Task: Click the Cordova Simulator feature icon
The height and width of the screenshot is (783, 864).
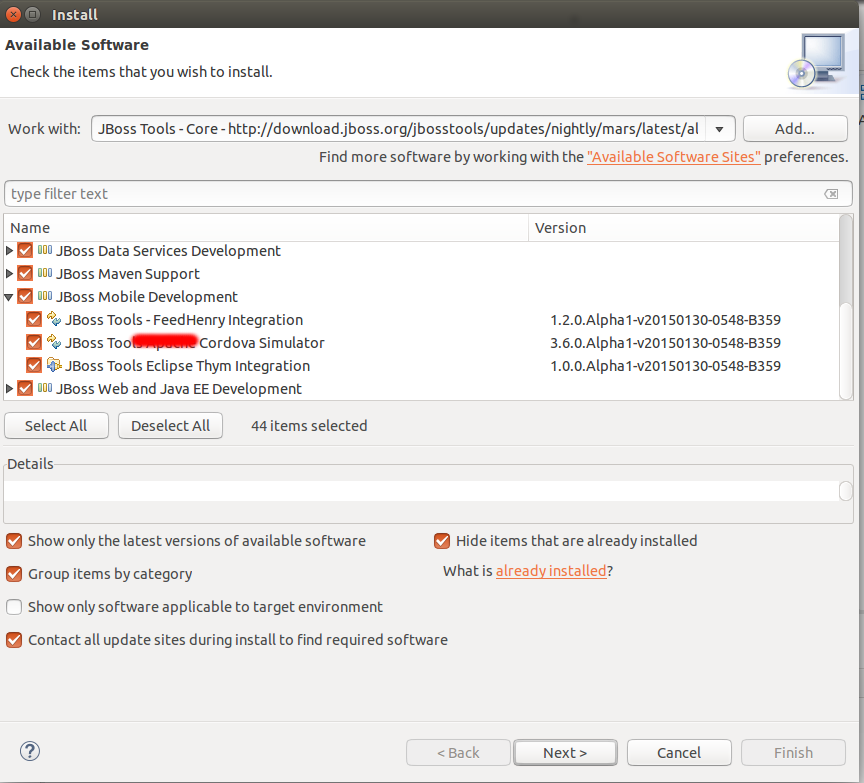Action: 54,342
